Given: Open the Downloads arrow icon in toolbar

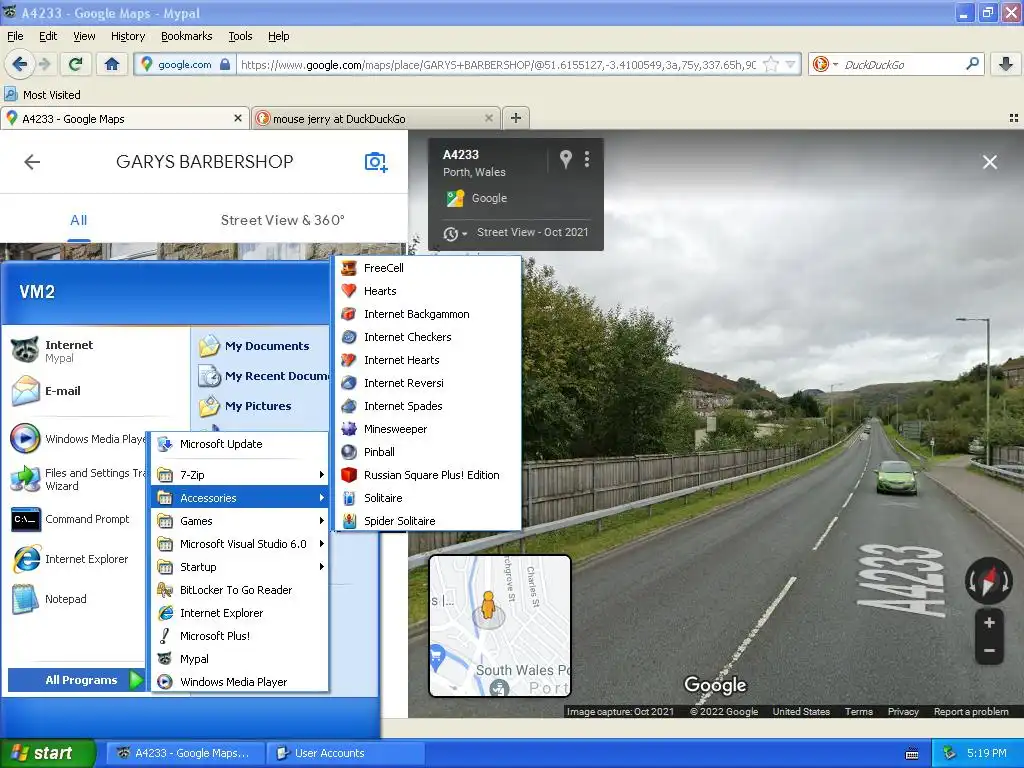Looking at the screenshot, I should [1006, 64].
